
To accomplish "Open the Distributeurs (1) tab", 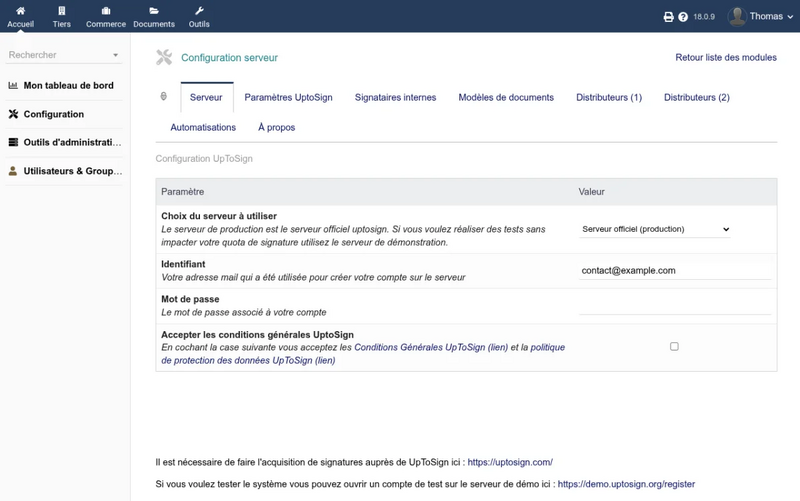I will pyautogui.click(x=609, y=97).
